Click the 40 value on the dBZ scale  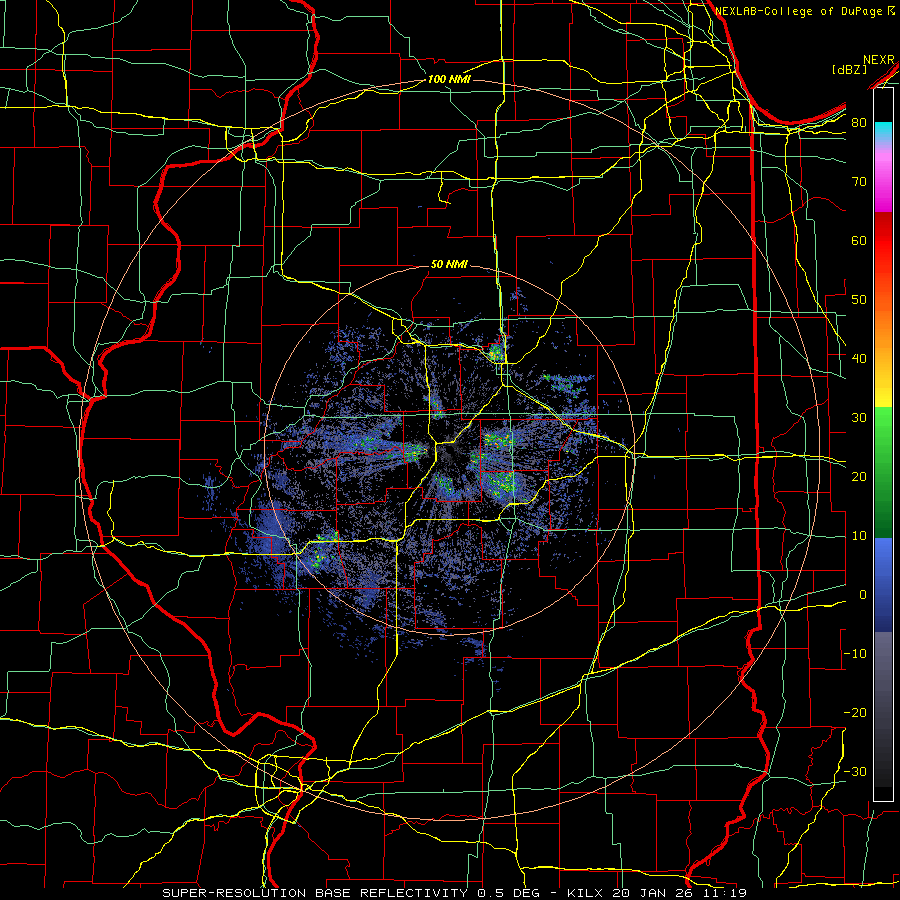pos(859,359)
